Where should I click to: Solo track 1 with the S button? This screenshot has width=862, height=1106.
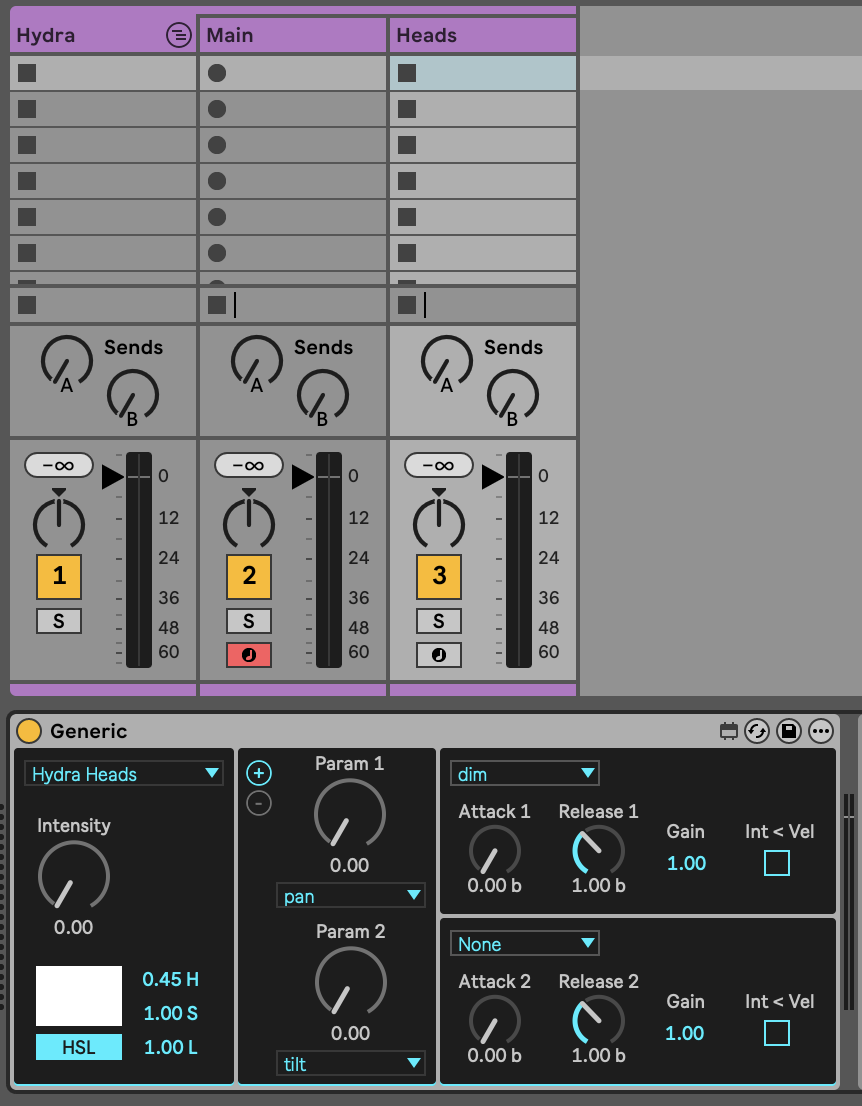coord(59,621)
